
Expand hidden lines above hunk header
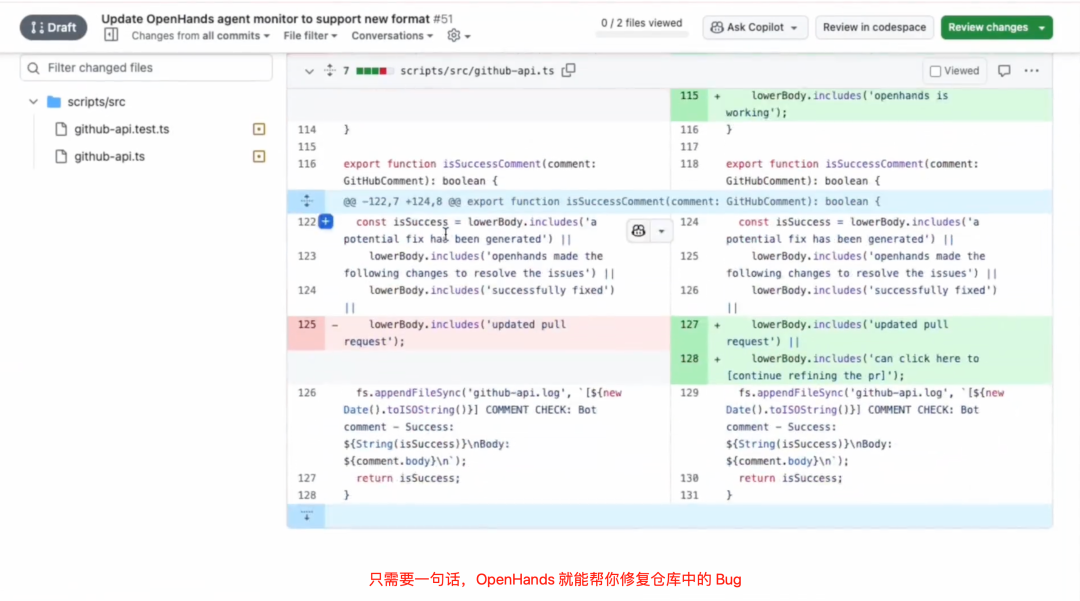point(307,201)
